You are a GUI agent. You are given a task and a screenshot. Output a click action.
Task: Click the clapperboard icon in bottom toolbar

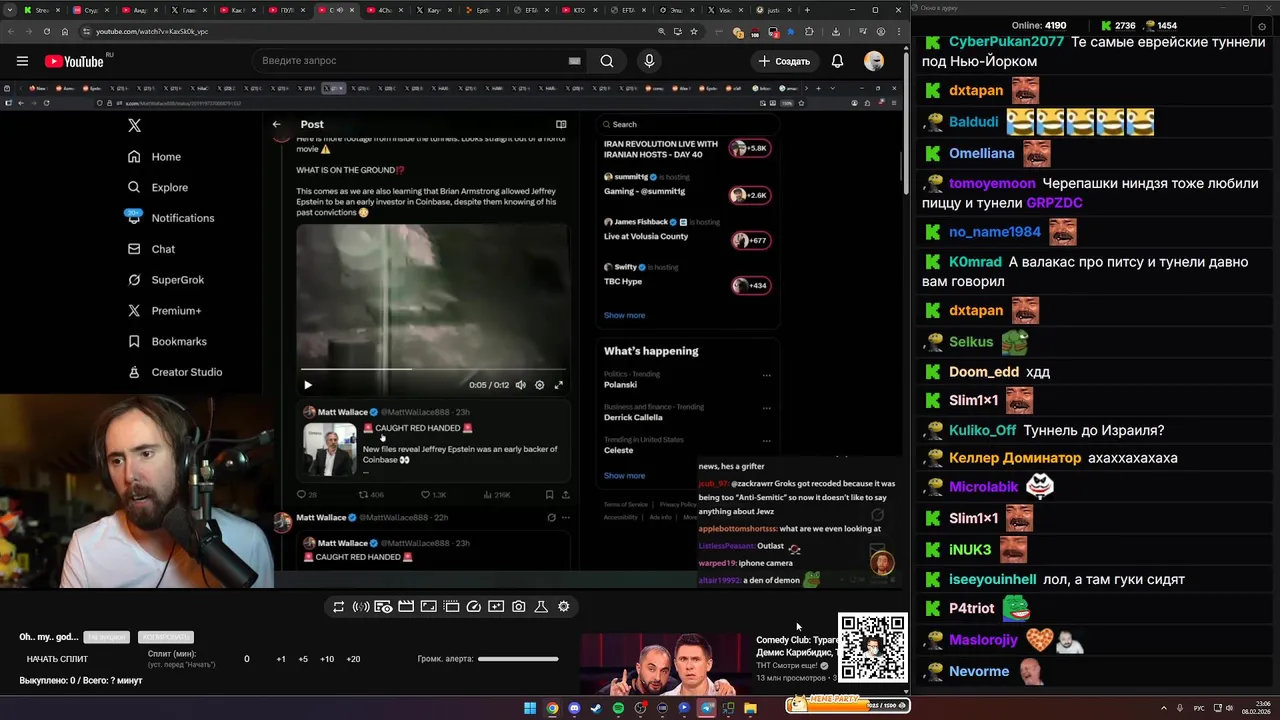[x=406, y=607]
